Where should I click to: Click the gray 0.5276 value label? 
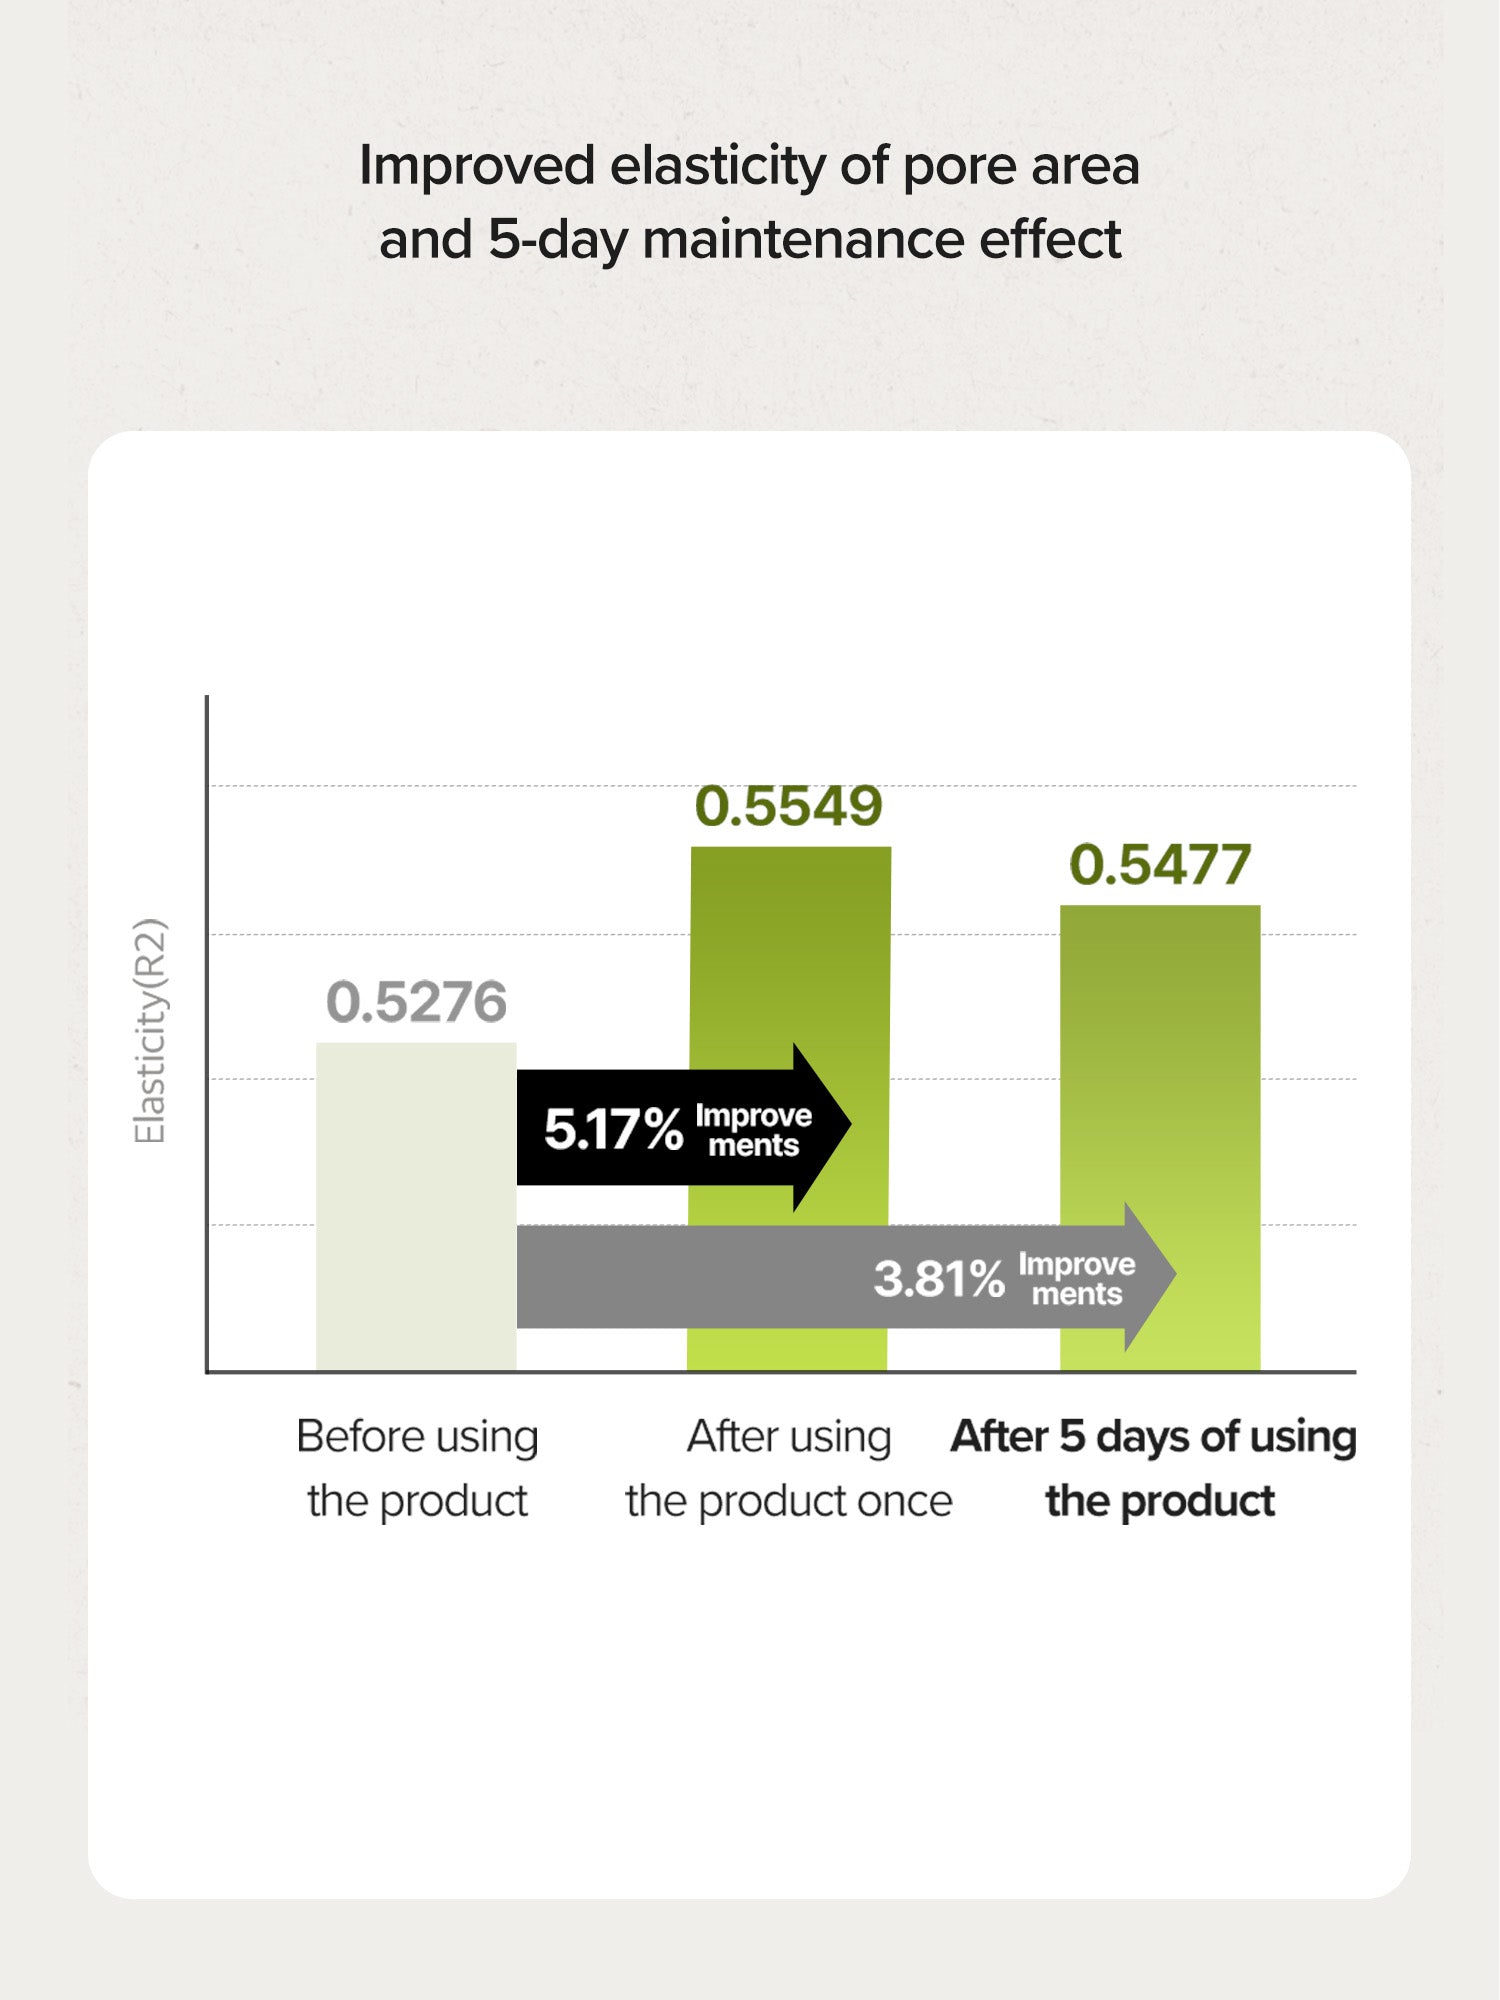[x=416, y=1002]
